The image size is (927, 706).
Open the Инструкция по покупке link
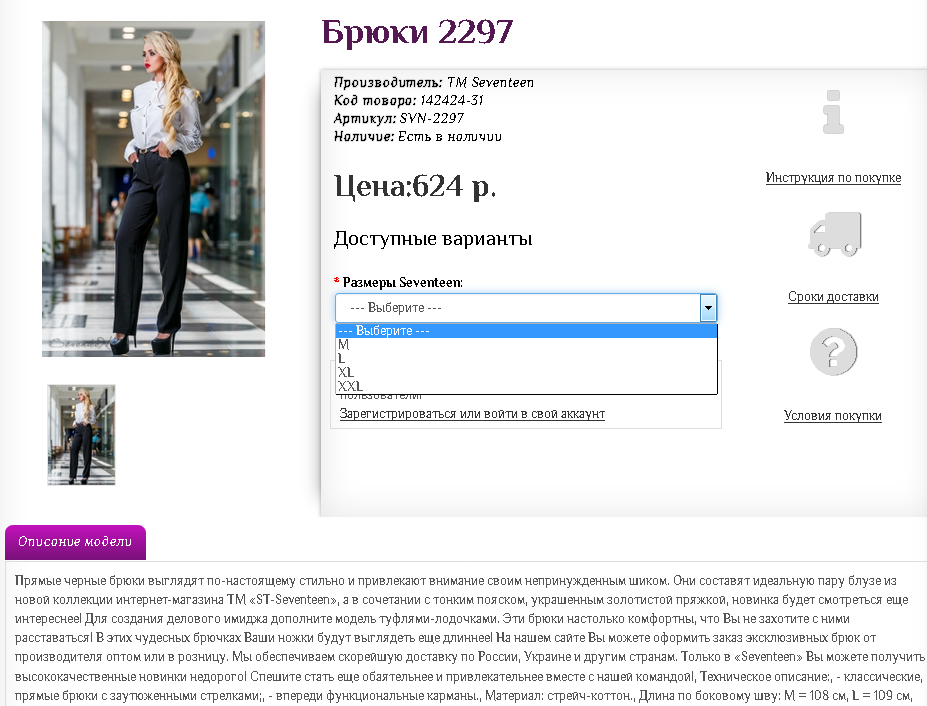pyautogui.click(x=833, y=178)
